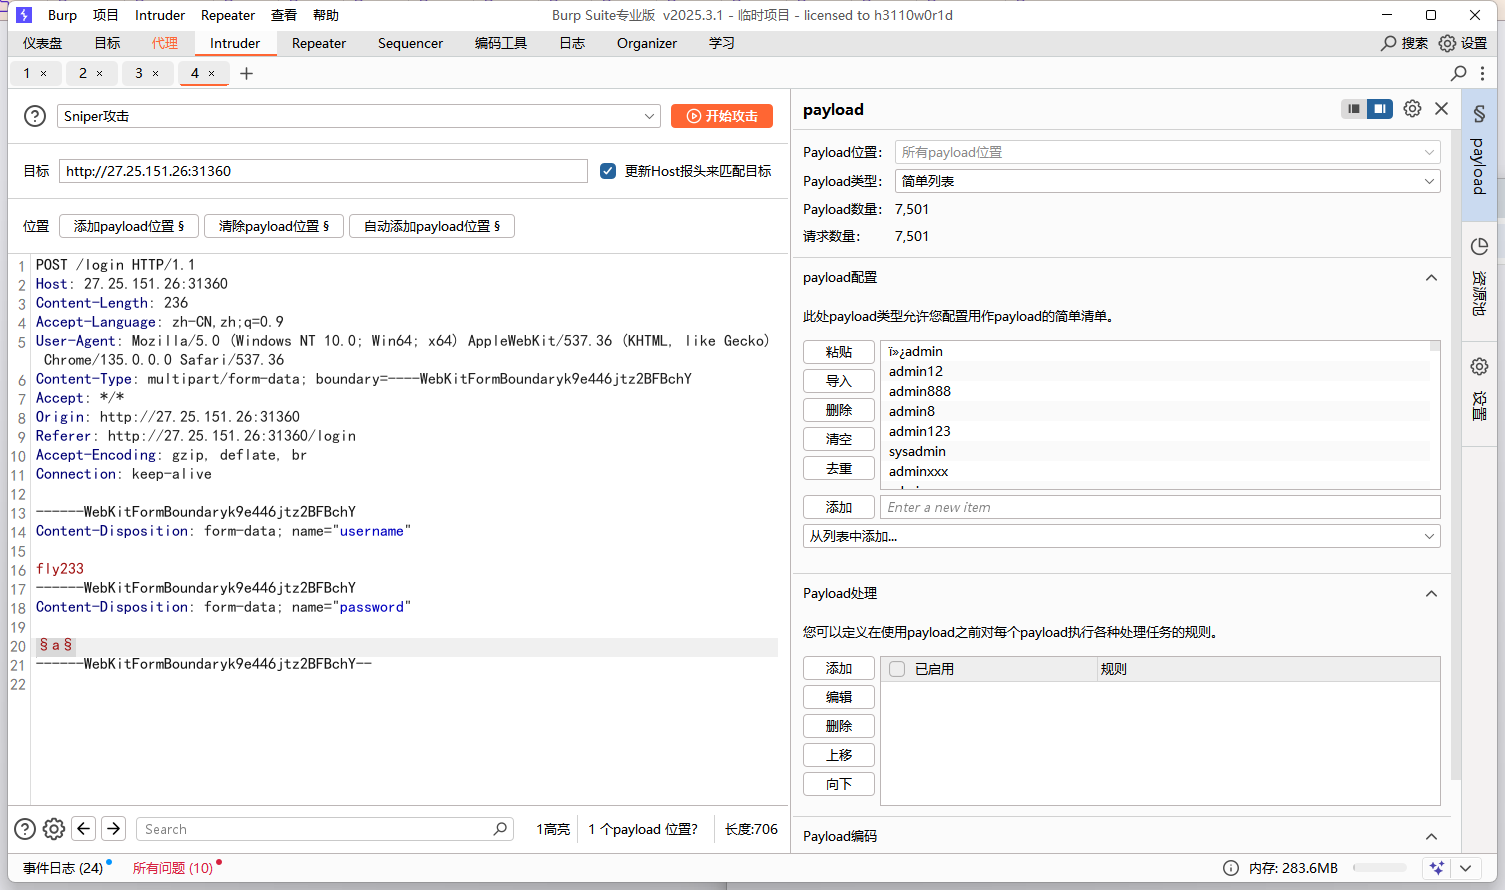Open the Sniper攻击 attack type dropdown

coord(359,116)
